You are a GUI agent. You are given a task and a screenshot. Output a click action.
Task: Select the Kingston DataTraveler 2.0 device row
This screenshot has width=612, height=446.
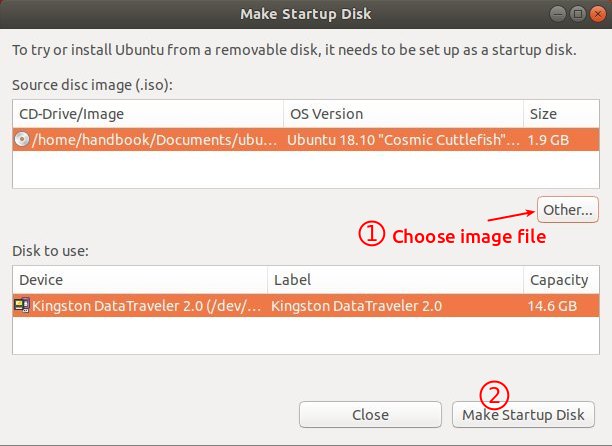tap(306, 306)
